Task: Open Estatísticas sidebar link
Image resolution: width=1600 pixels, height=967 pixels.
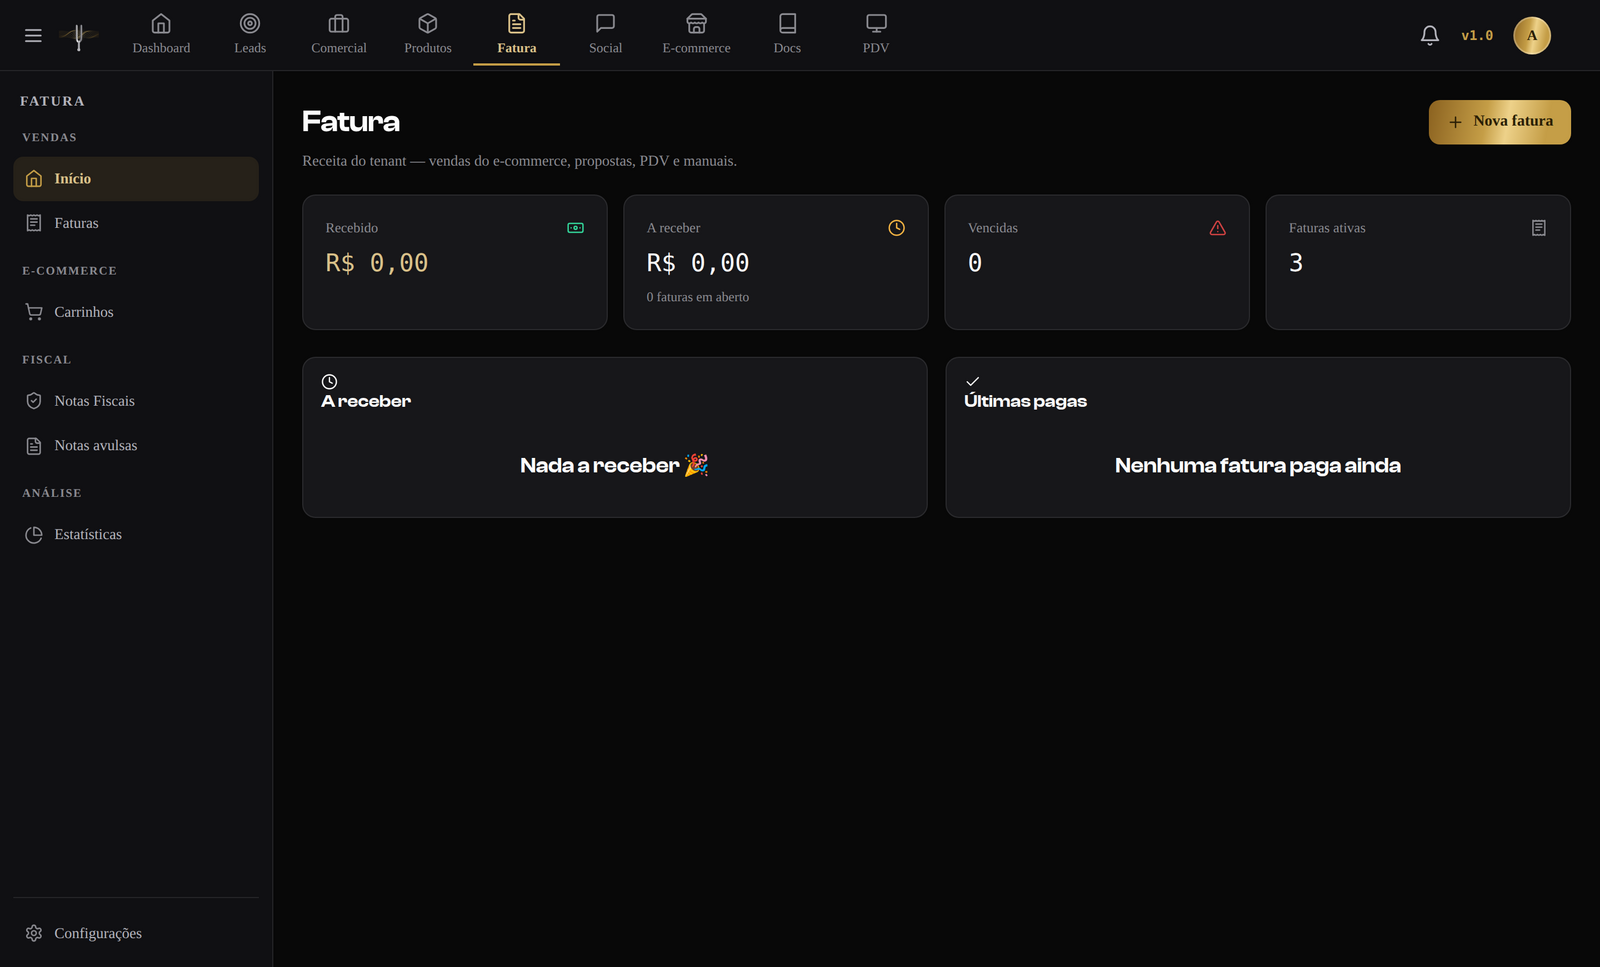Action: 136,535
